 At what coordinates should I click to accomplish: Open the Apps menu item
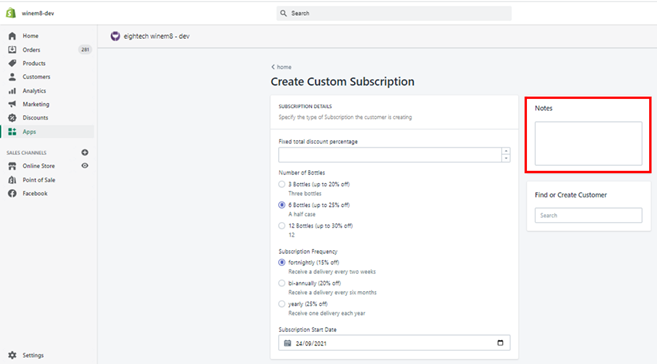click(29, 132)
